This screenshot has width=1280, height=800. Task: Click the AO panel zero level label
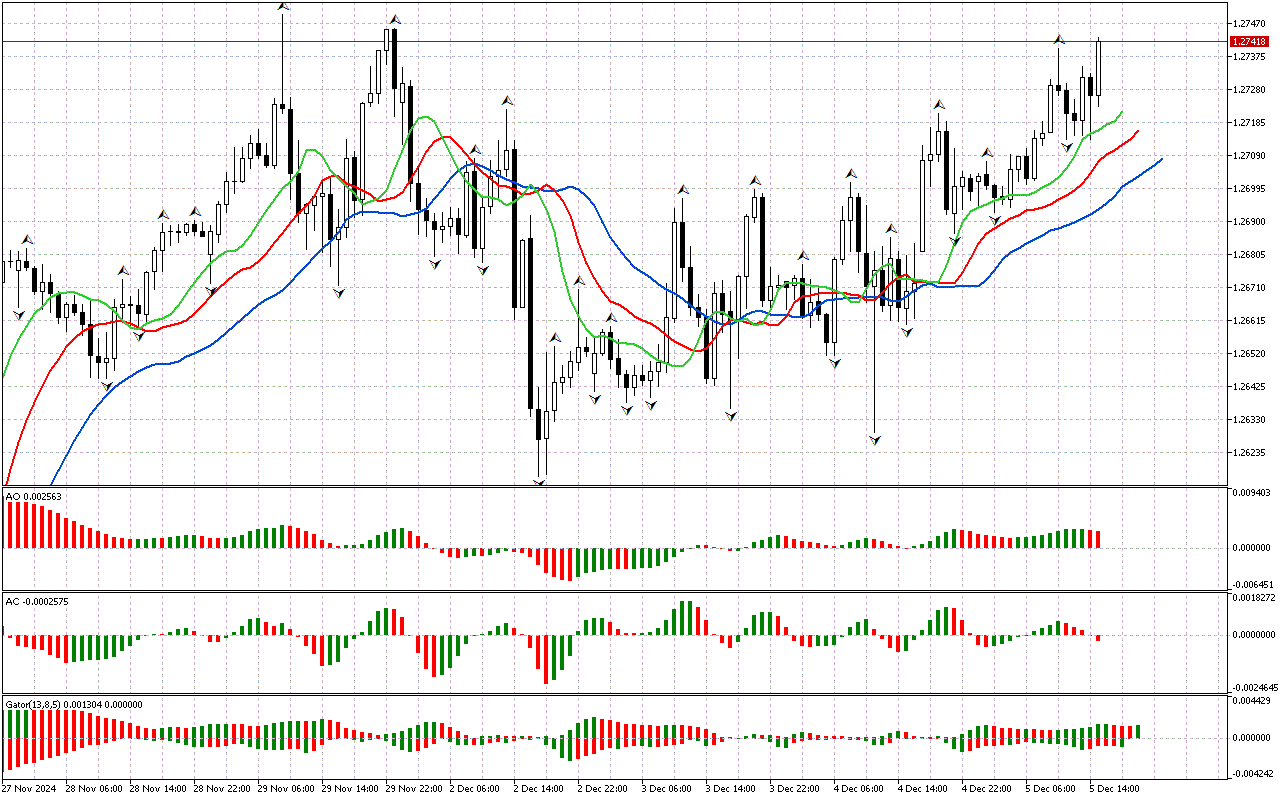click(1252, 548)
